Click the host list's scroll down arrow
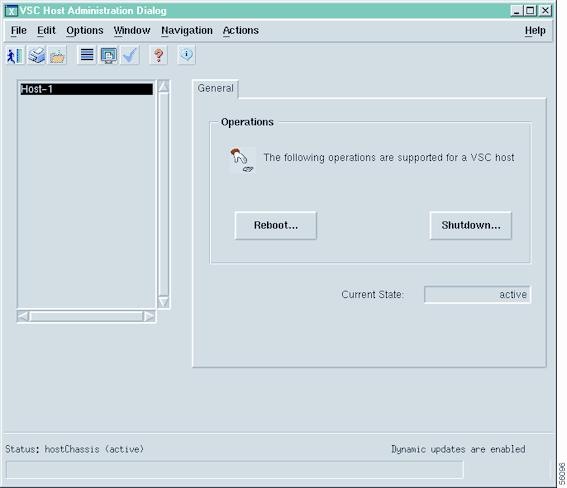Viewport: 567px width, 488px height. pos(163,302)
